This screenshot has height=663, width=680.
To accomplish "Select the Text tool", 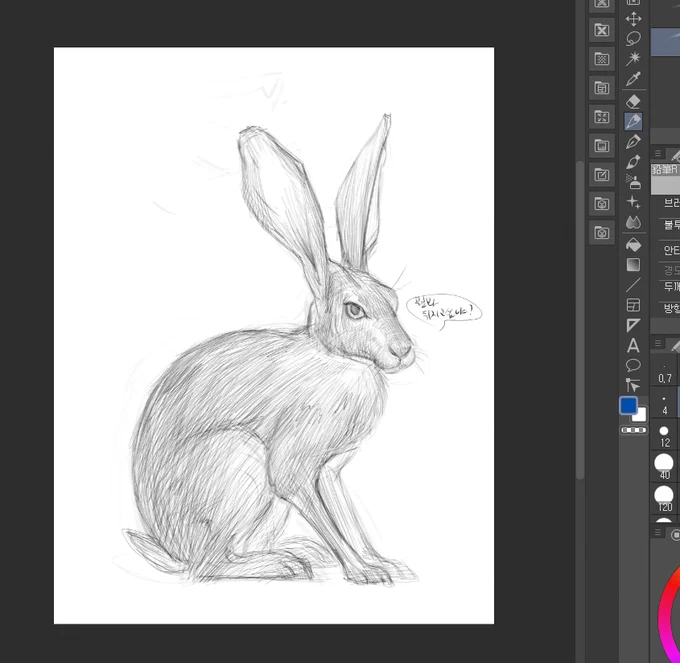I will click(x=633, y=346).
